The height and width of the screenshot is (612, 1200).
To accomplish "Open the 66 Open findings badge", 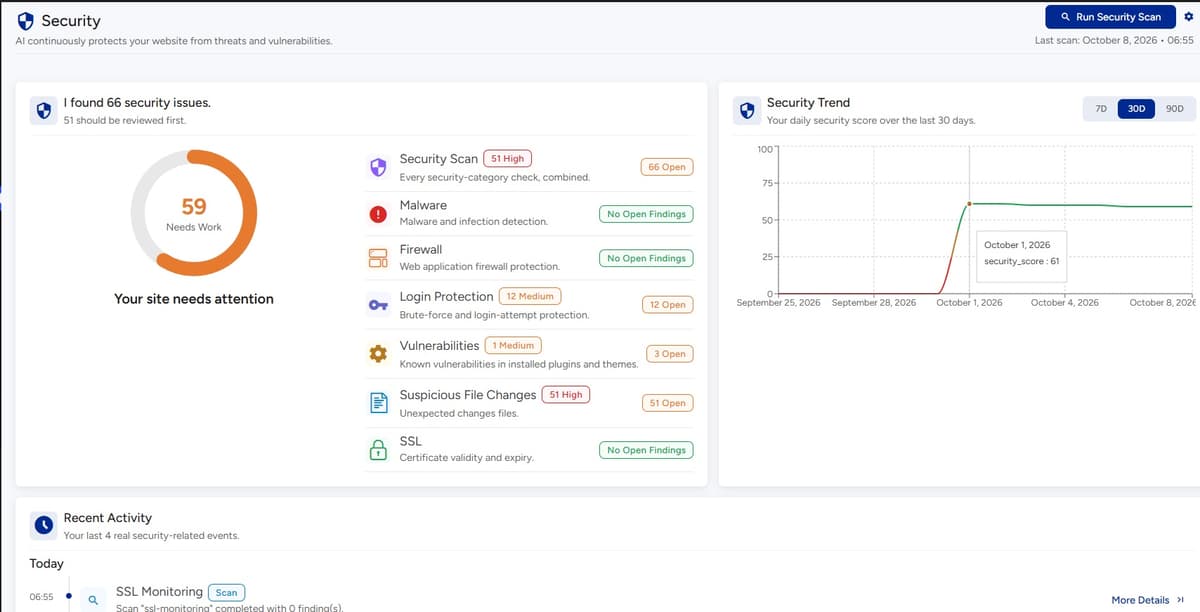I will tap(667, 167).
